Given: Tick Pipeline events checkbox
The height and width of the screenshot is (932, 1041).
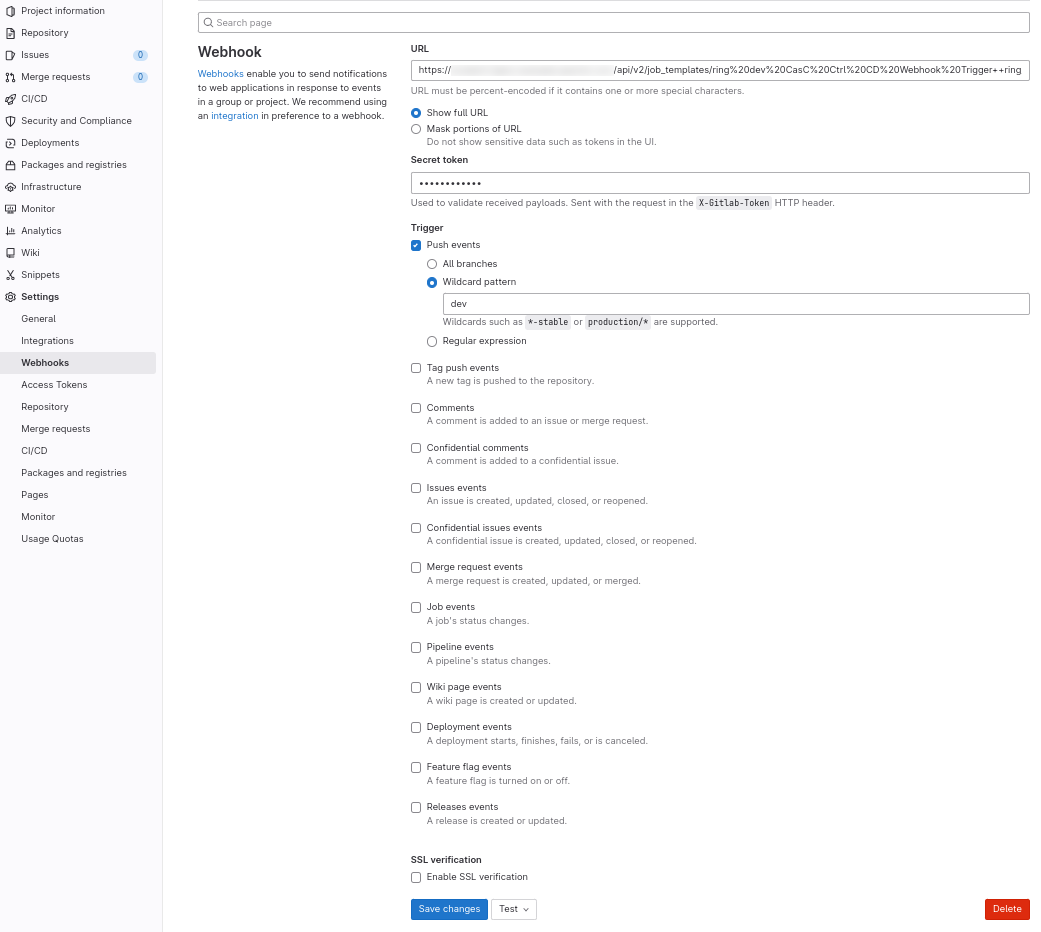Looking at the screenshot, I should [x=416, y=647].
